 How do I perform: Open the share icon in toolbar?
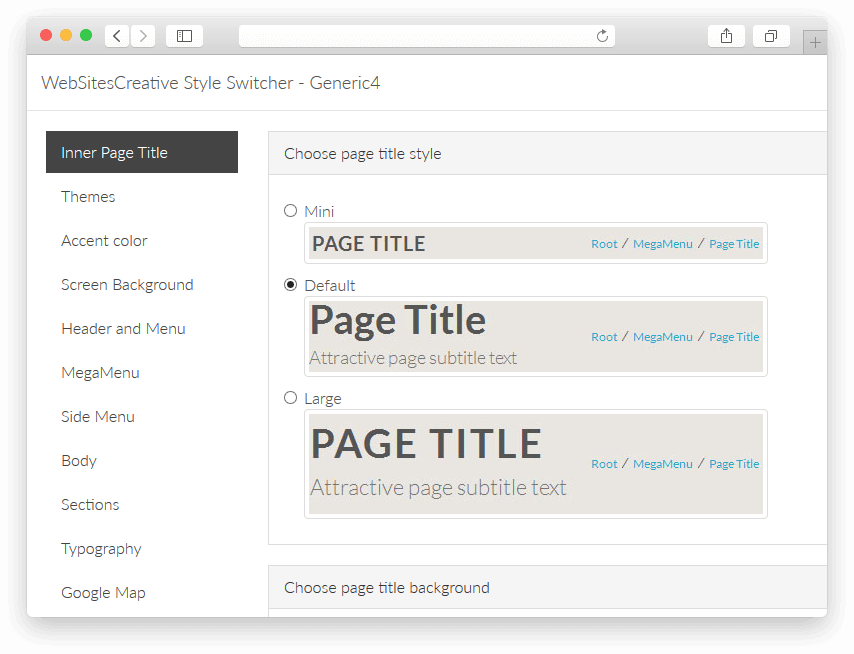click(x=726, y=36)
